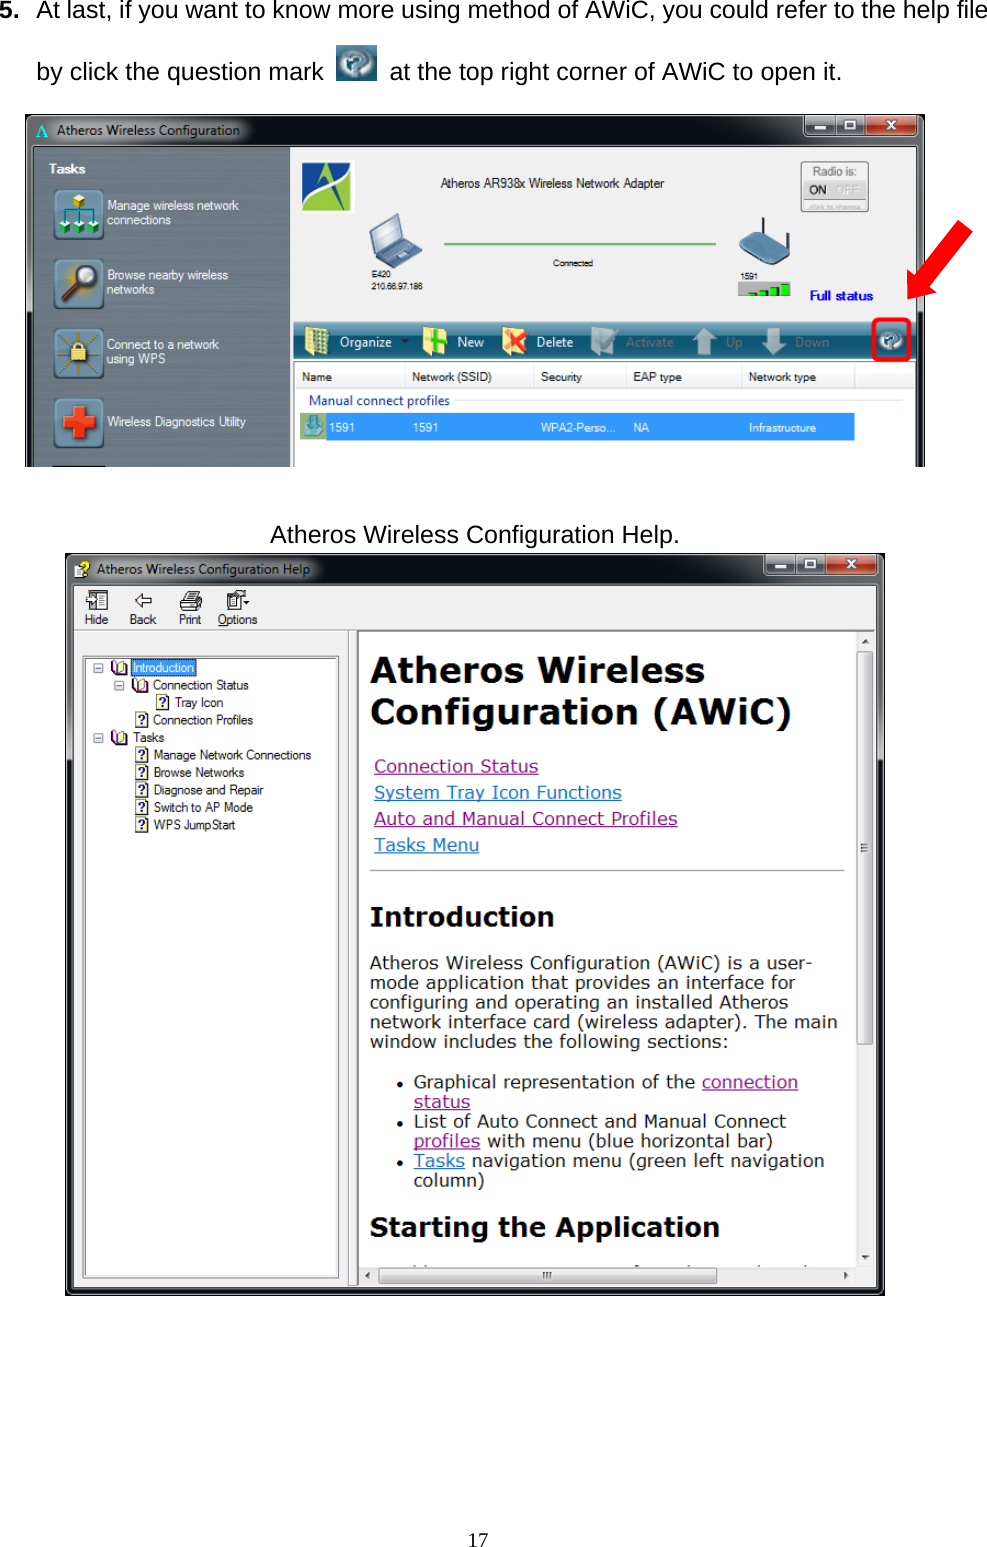The height and width of the screenshot is (1547, 987).
Task: Click the 'connection status' link in bullet list
Action: tap(750, 1082)
